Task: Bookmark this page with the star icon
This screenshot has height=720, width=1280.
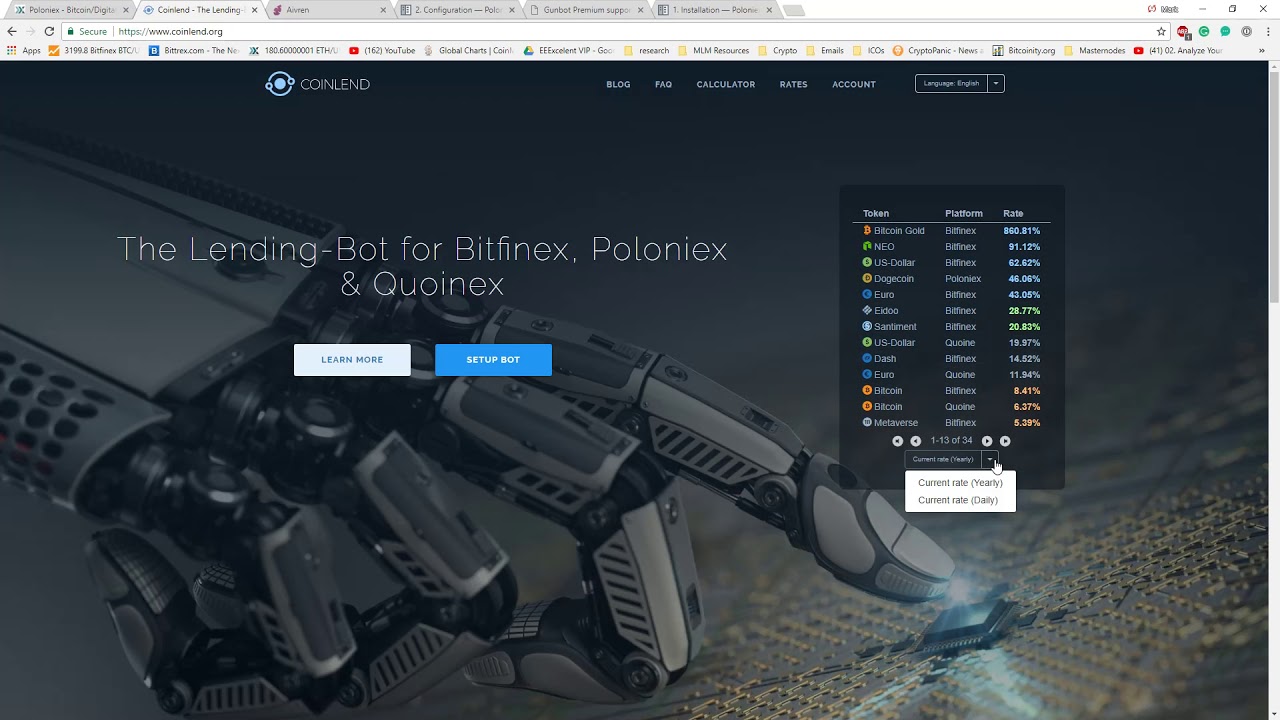Action: tap(1161, 31)
